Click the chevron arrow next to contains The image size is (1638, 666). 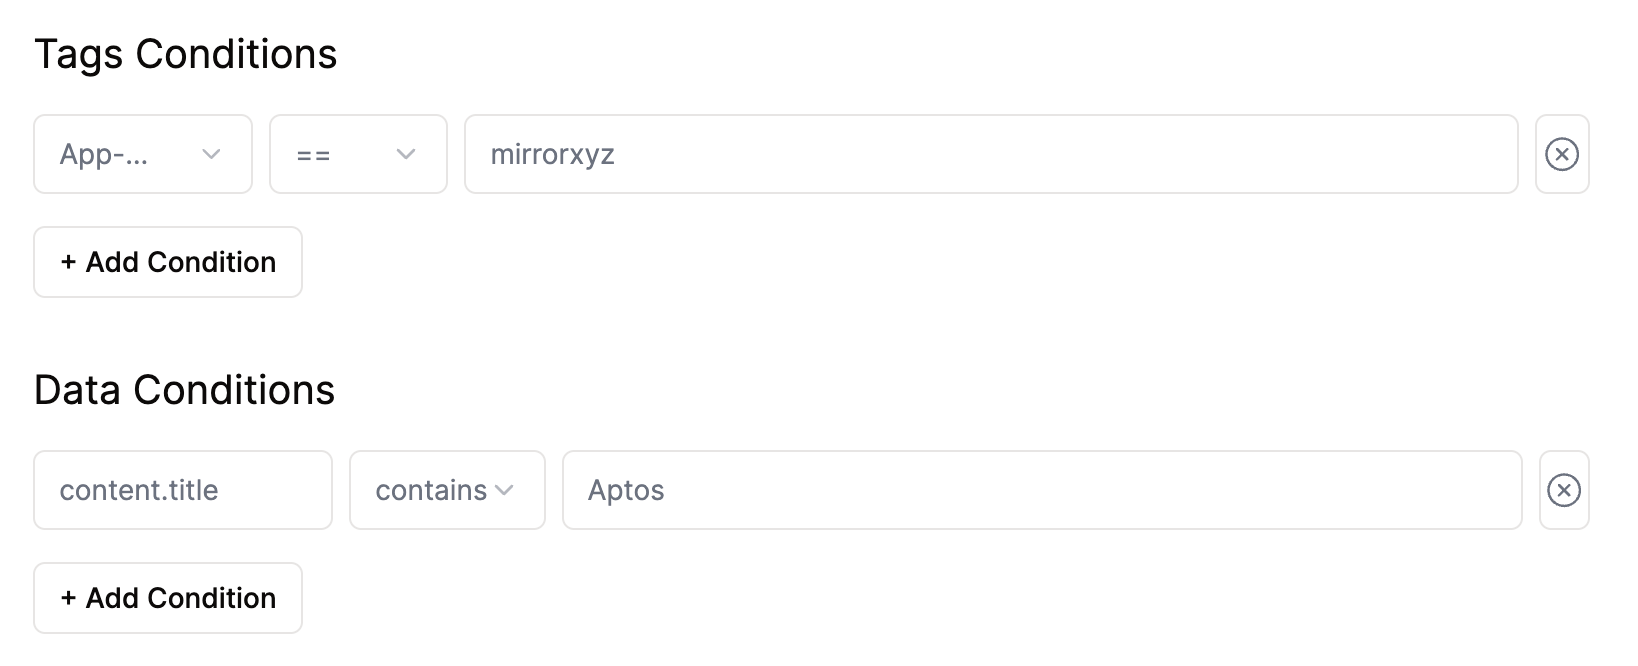click(504, 490)
